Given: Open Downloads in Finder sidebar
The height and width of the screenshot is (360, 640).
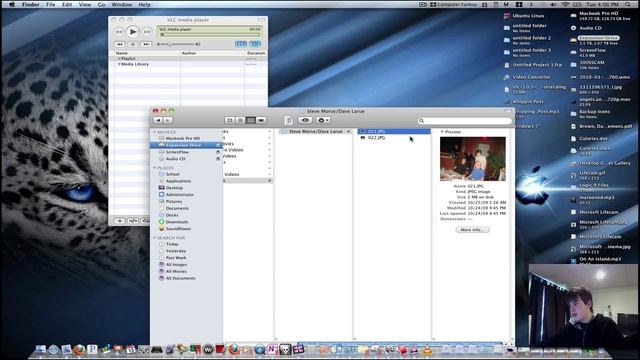Looking at the screenshot, I should 177,222.
